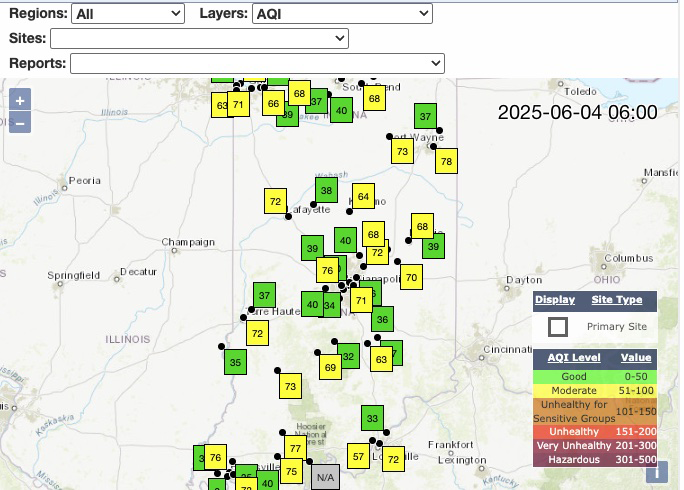Select the yellow 78 AQI site marker

446,161
